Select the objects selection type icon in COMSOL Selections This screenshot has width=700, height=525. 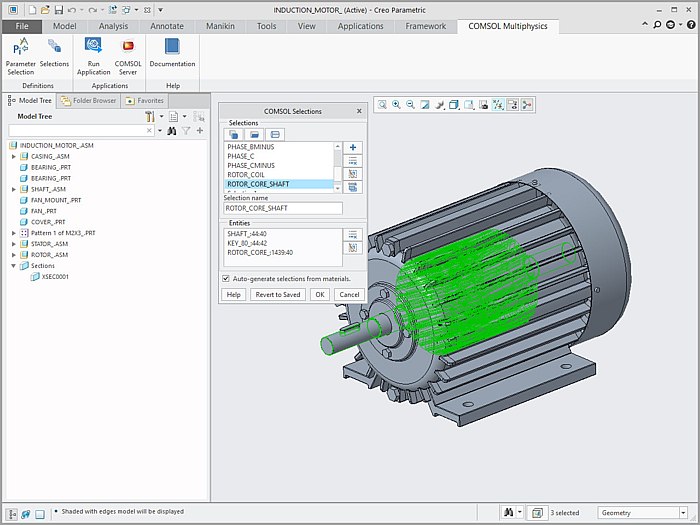233,134
